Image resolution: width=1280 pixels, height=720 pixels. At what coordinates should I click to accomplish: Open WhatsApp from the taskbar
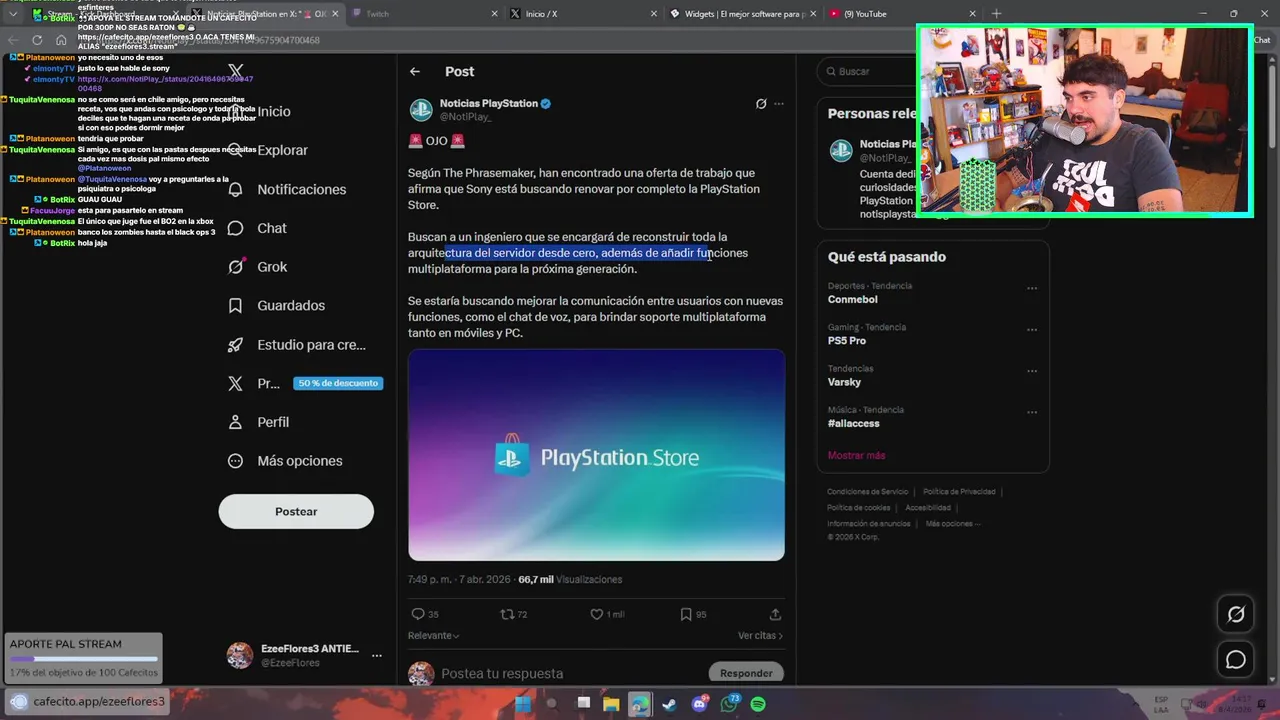coord(729,704)
